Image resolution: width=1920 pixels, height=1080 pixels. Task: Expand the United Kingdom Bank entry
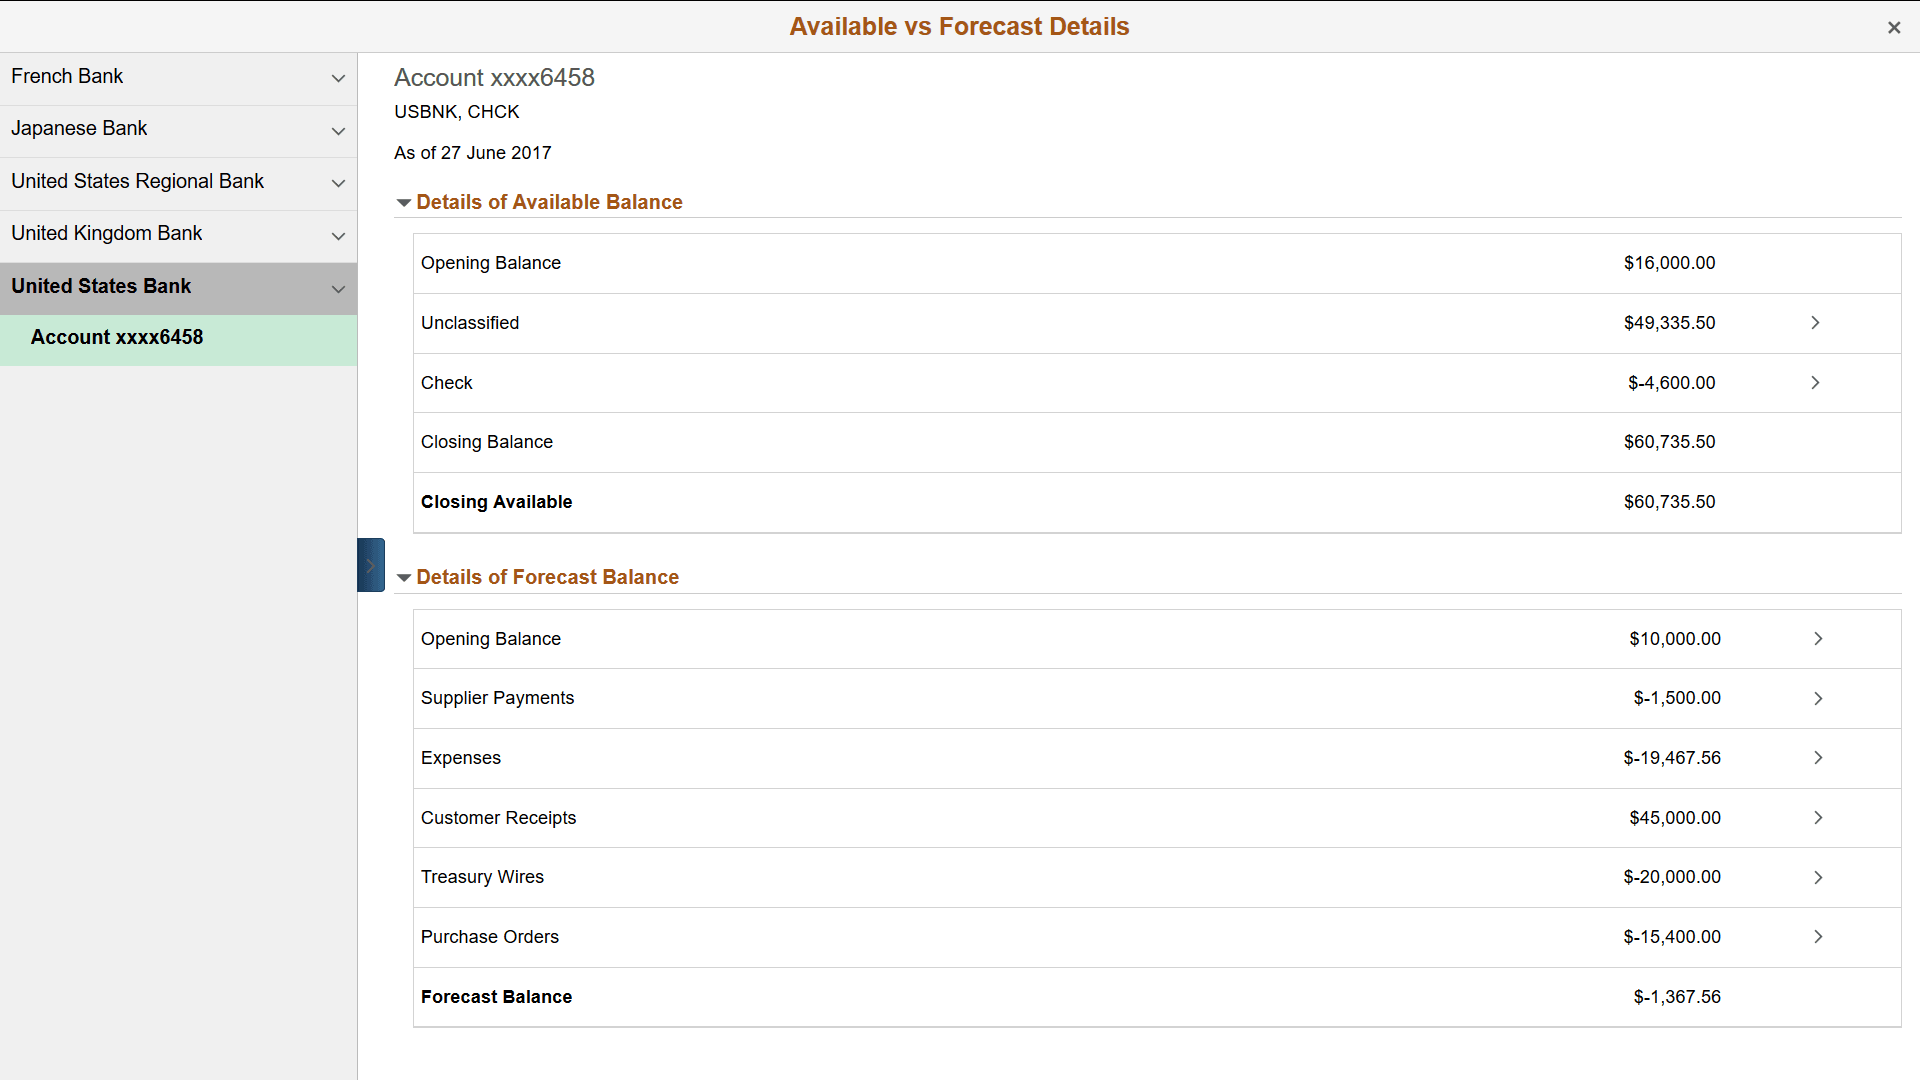338,236
